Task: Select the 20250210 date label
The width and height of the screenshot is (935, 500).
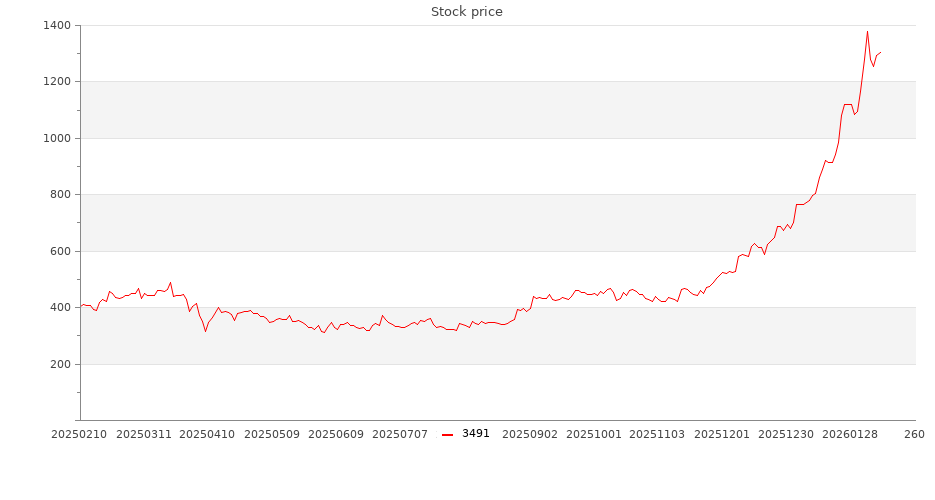Action: [79, 435]
